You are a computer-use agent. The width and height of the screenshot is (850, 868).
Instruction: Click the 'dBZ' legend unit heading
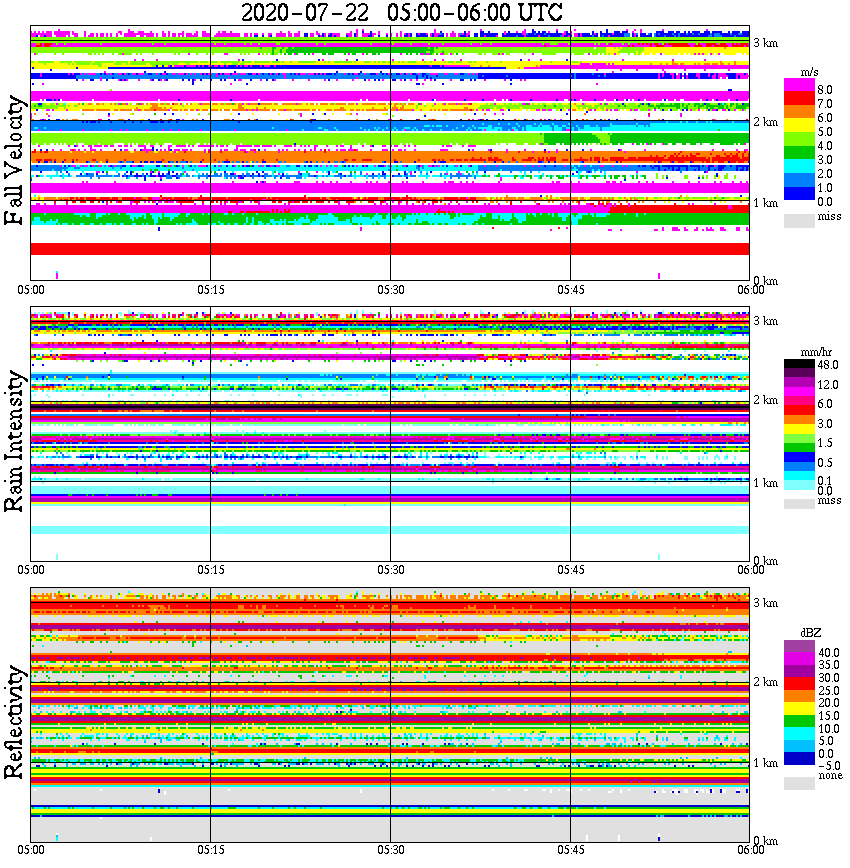(x=811, y=632)
